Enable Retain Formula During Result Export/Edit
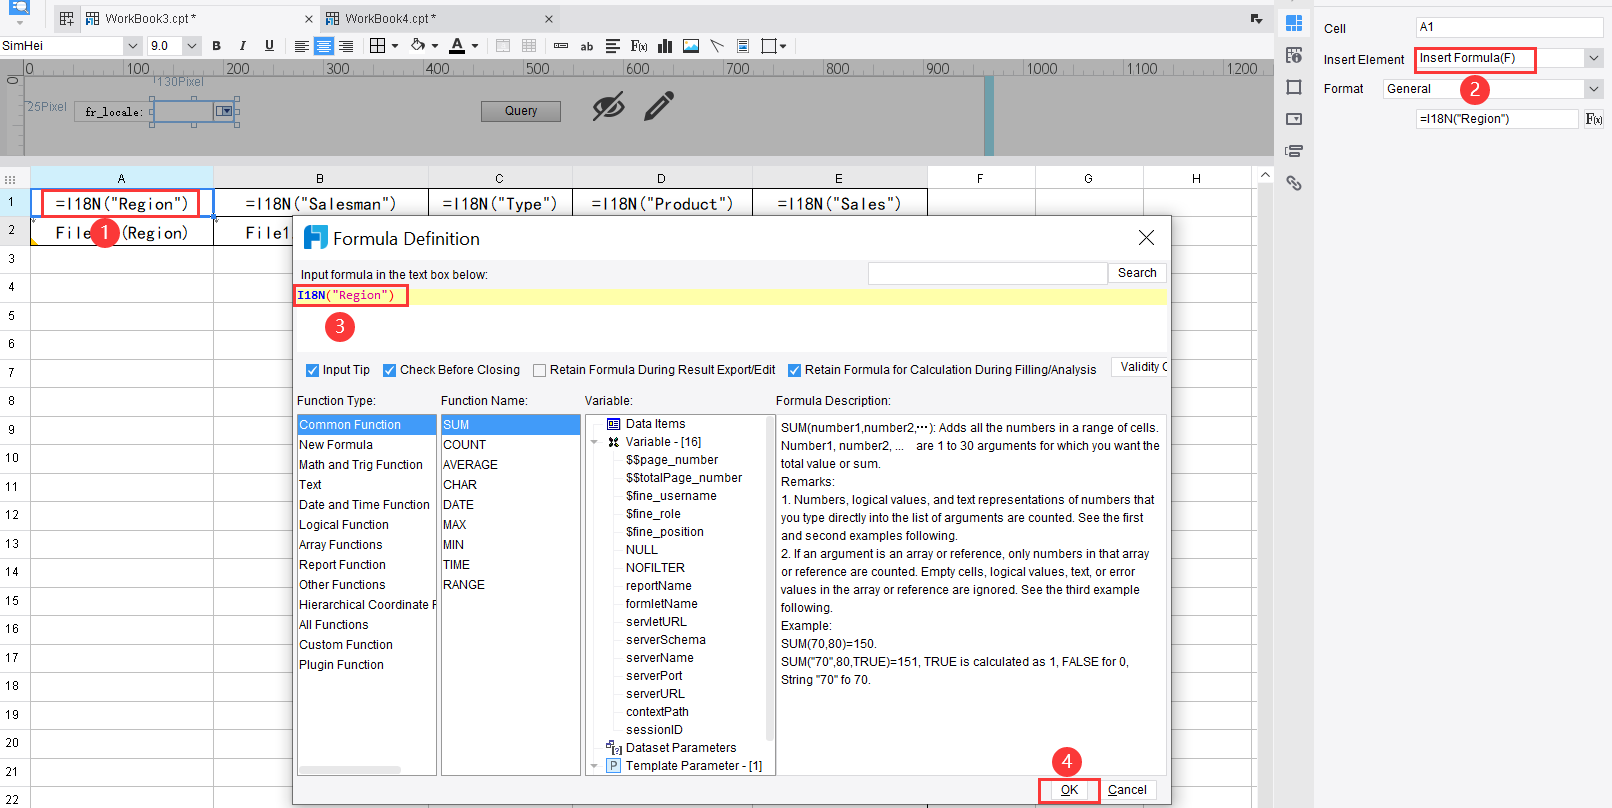The width and height of the screenshot is (1612, 808). (x=540, y=370)
